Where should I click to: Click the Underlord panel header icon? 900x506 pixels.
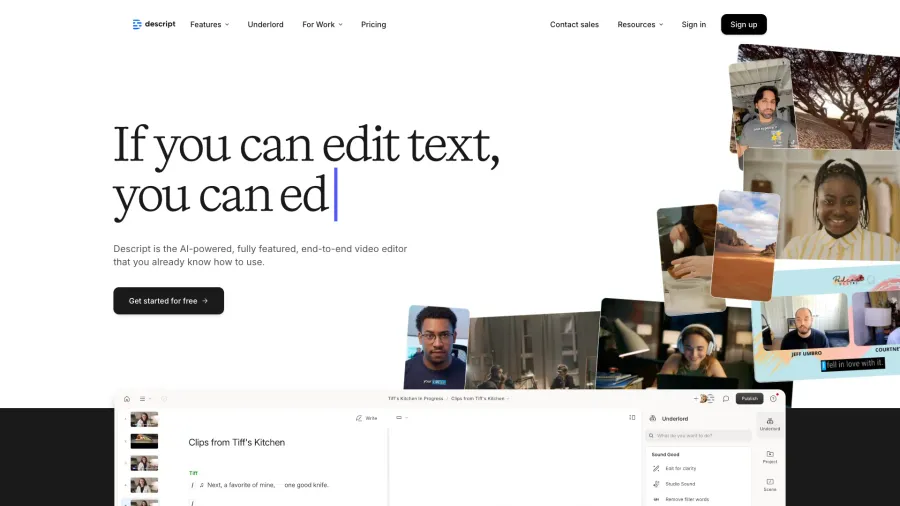pyautogui.click(x=653, y=419)
